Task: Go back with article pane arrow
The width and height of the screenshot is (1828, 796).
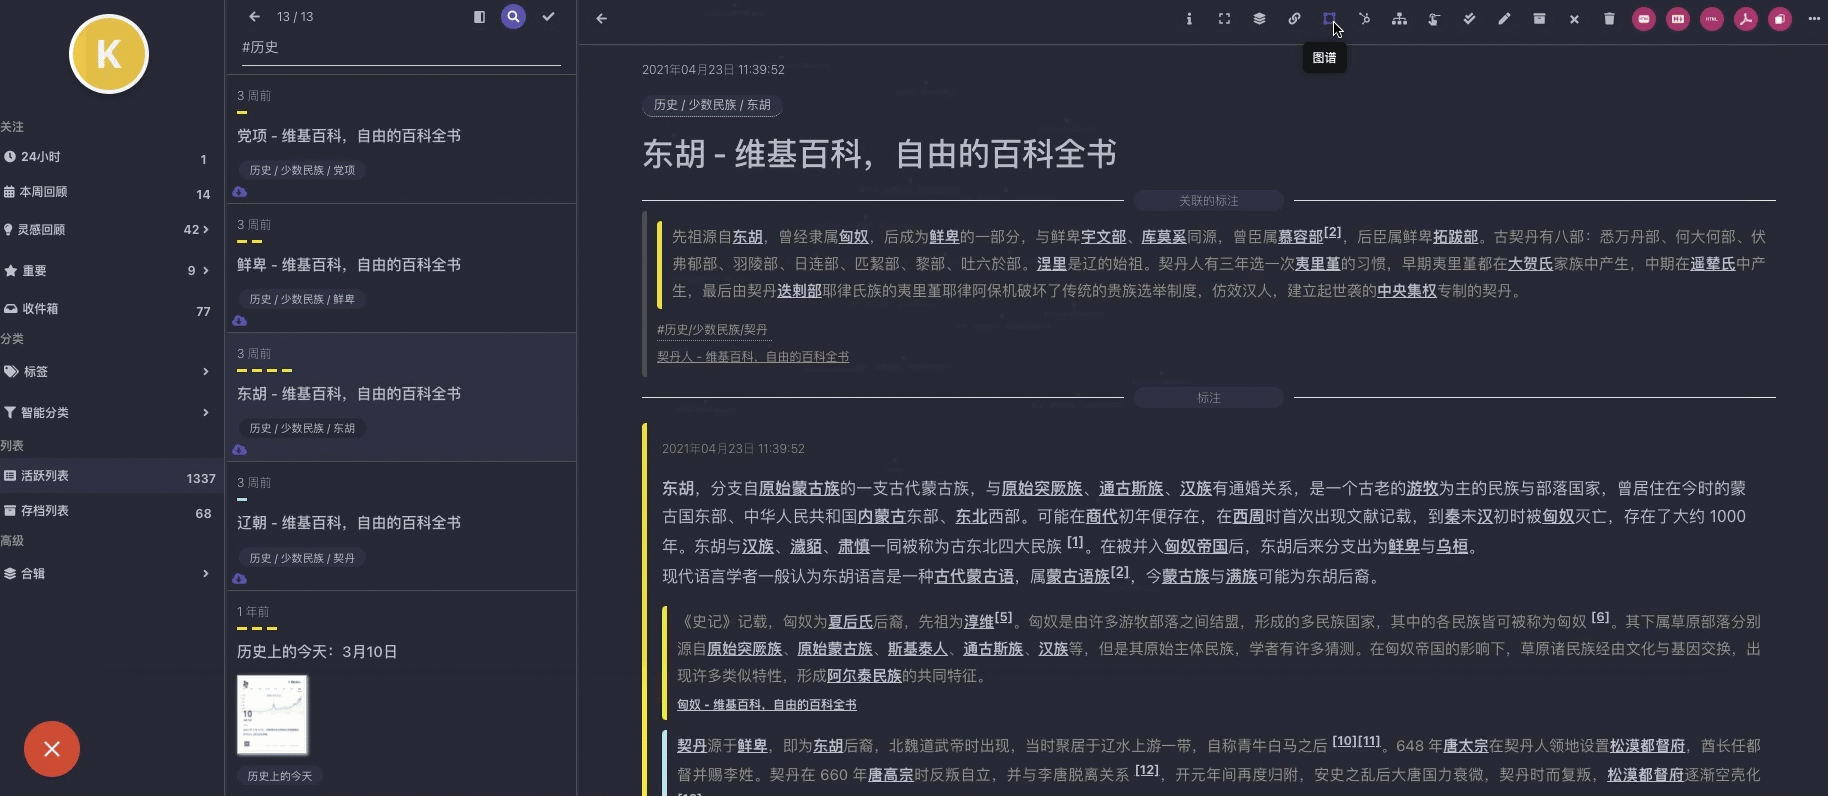Action: click(601, 18)
